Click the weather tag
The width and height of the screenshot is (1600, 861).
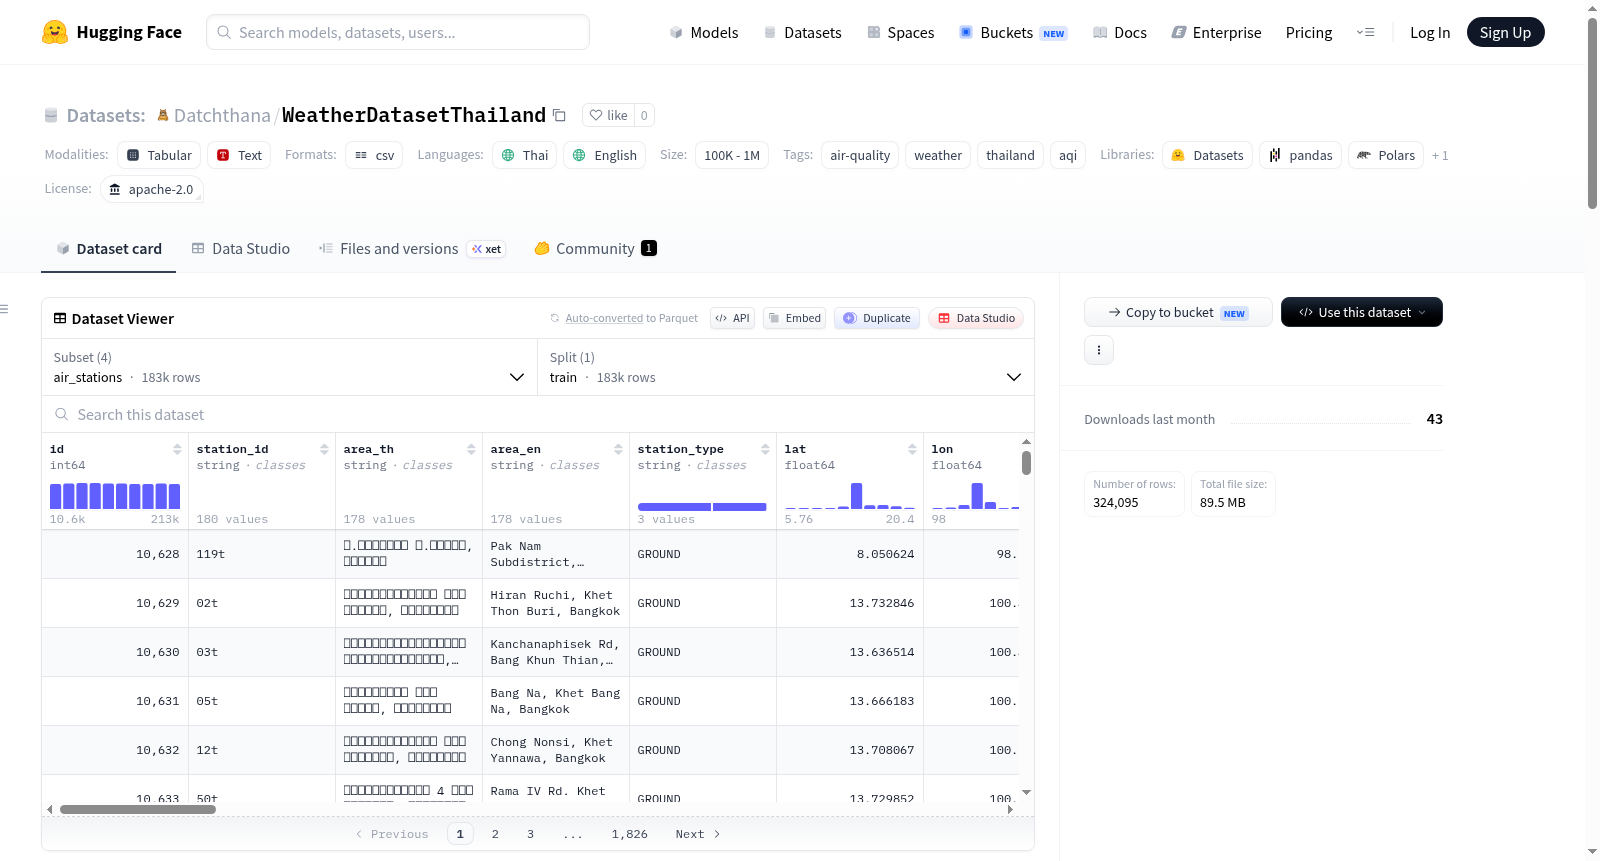[x=938, y=155]
